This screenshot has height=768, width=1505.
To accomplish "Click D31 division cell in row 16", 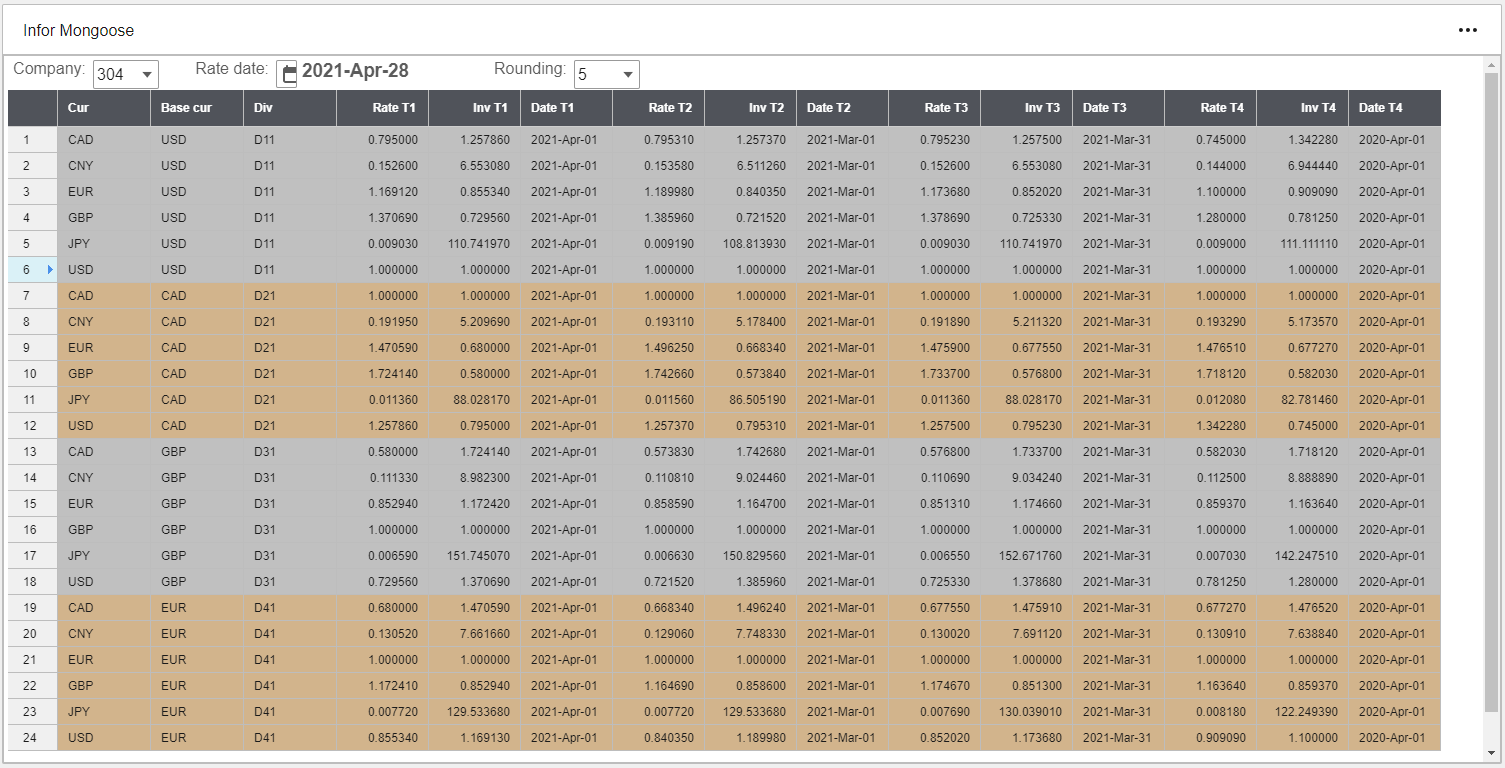I will coord(290,529).
